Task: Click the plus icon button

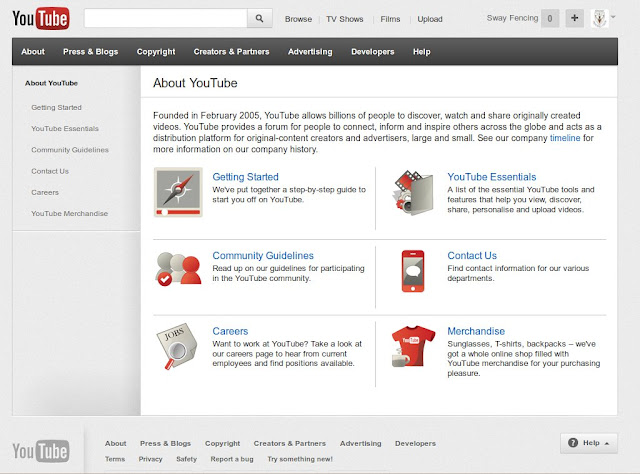Action: click(x=574, y=18)
